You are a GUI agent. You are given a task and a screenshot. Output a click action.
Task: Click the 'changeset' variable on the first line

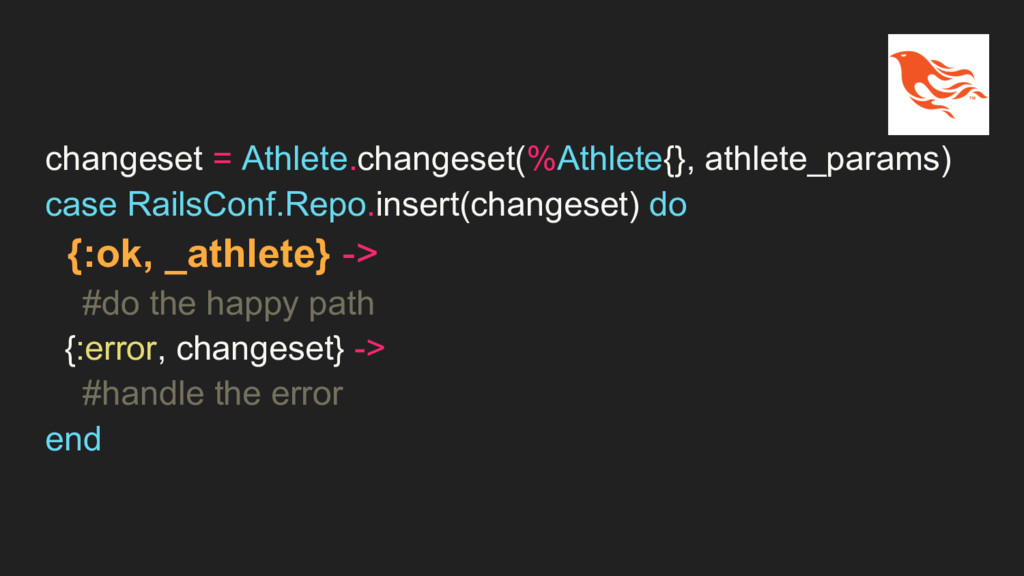click(x=124, y=160)
